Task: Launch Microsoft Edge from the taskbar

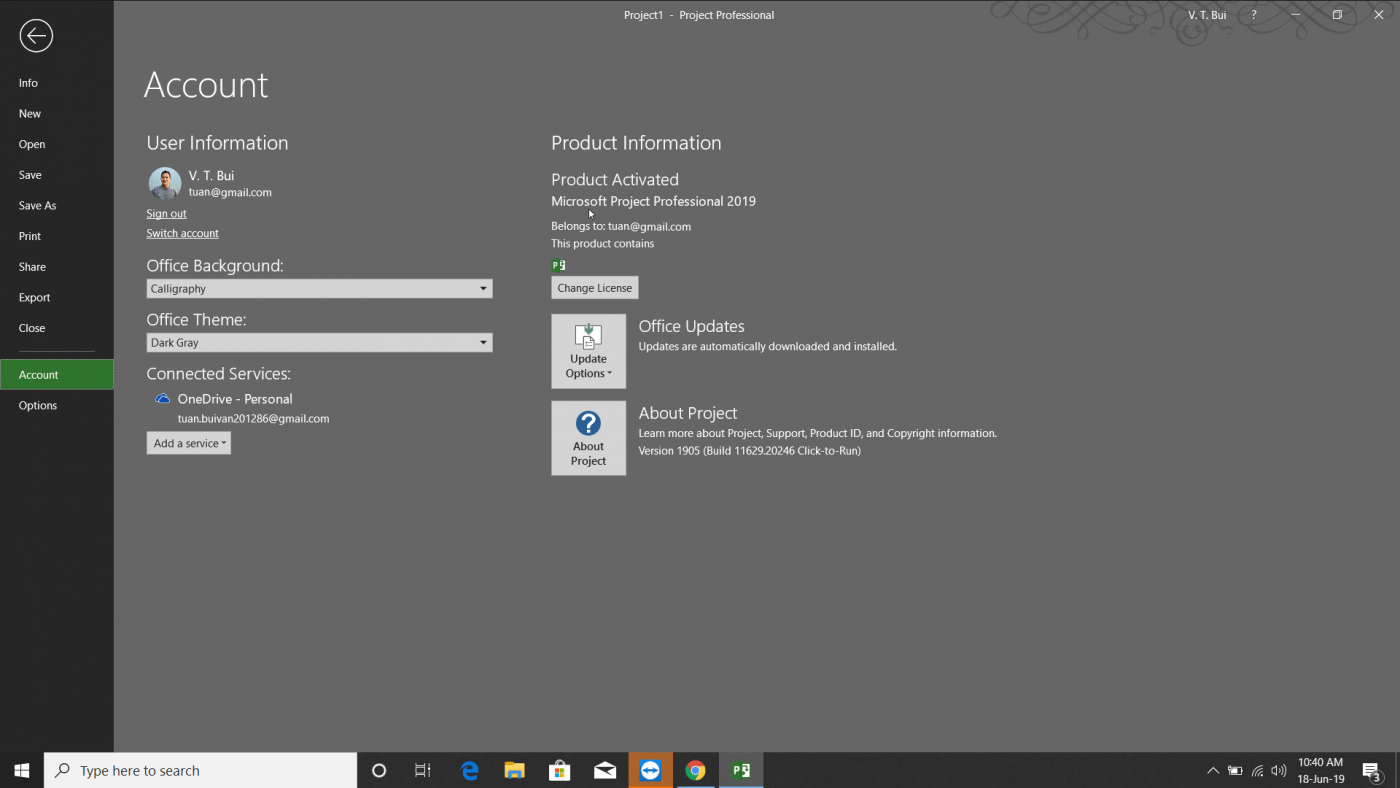Action: tap(469, 770)
